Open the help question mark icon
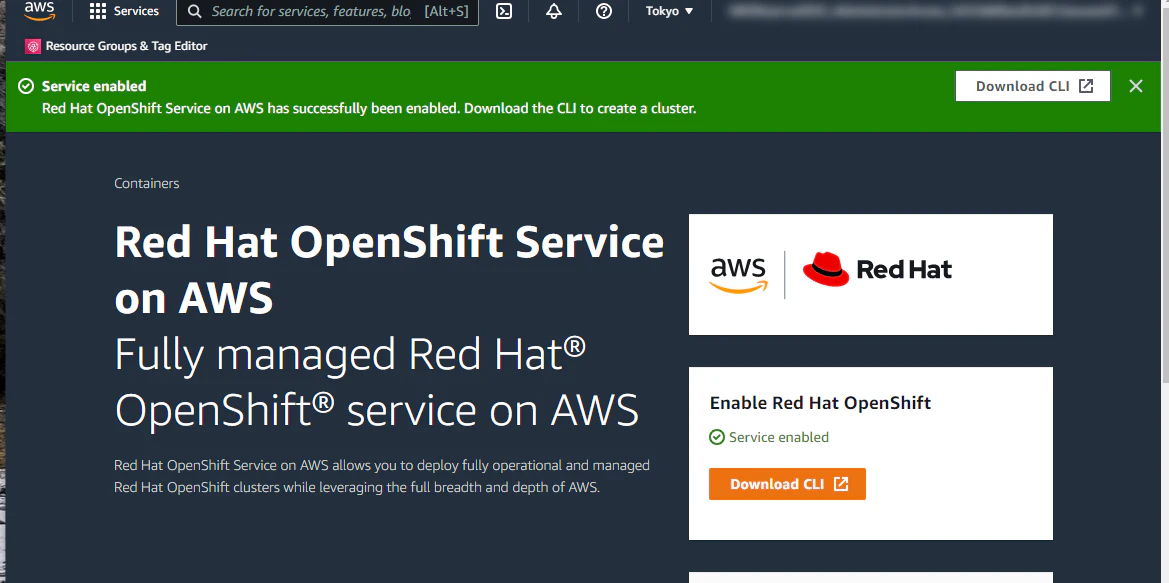 pos(604,11)
